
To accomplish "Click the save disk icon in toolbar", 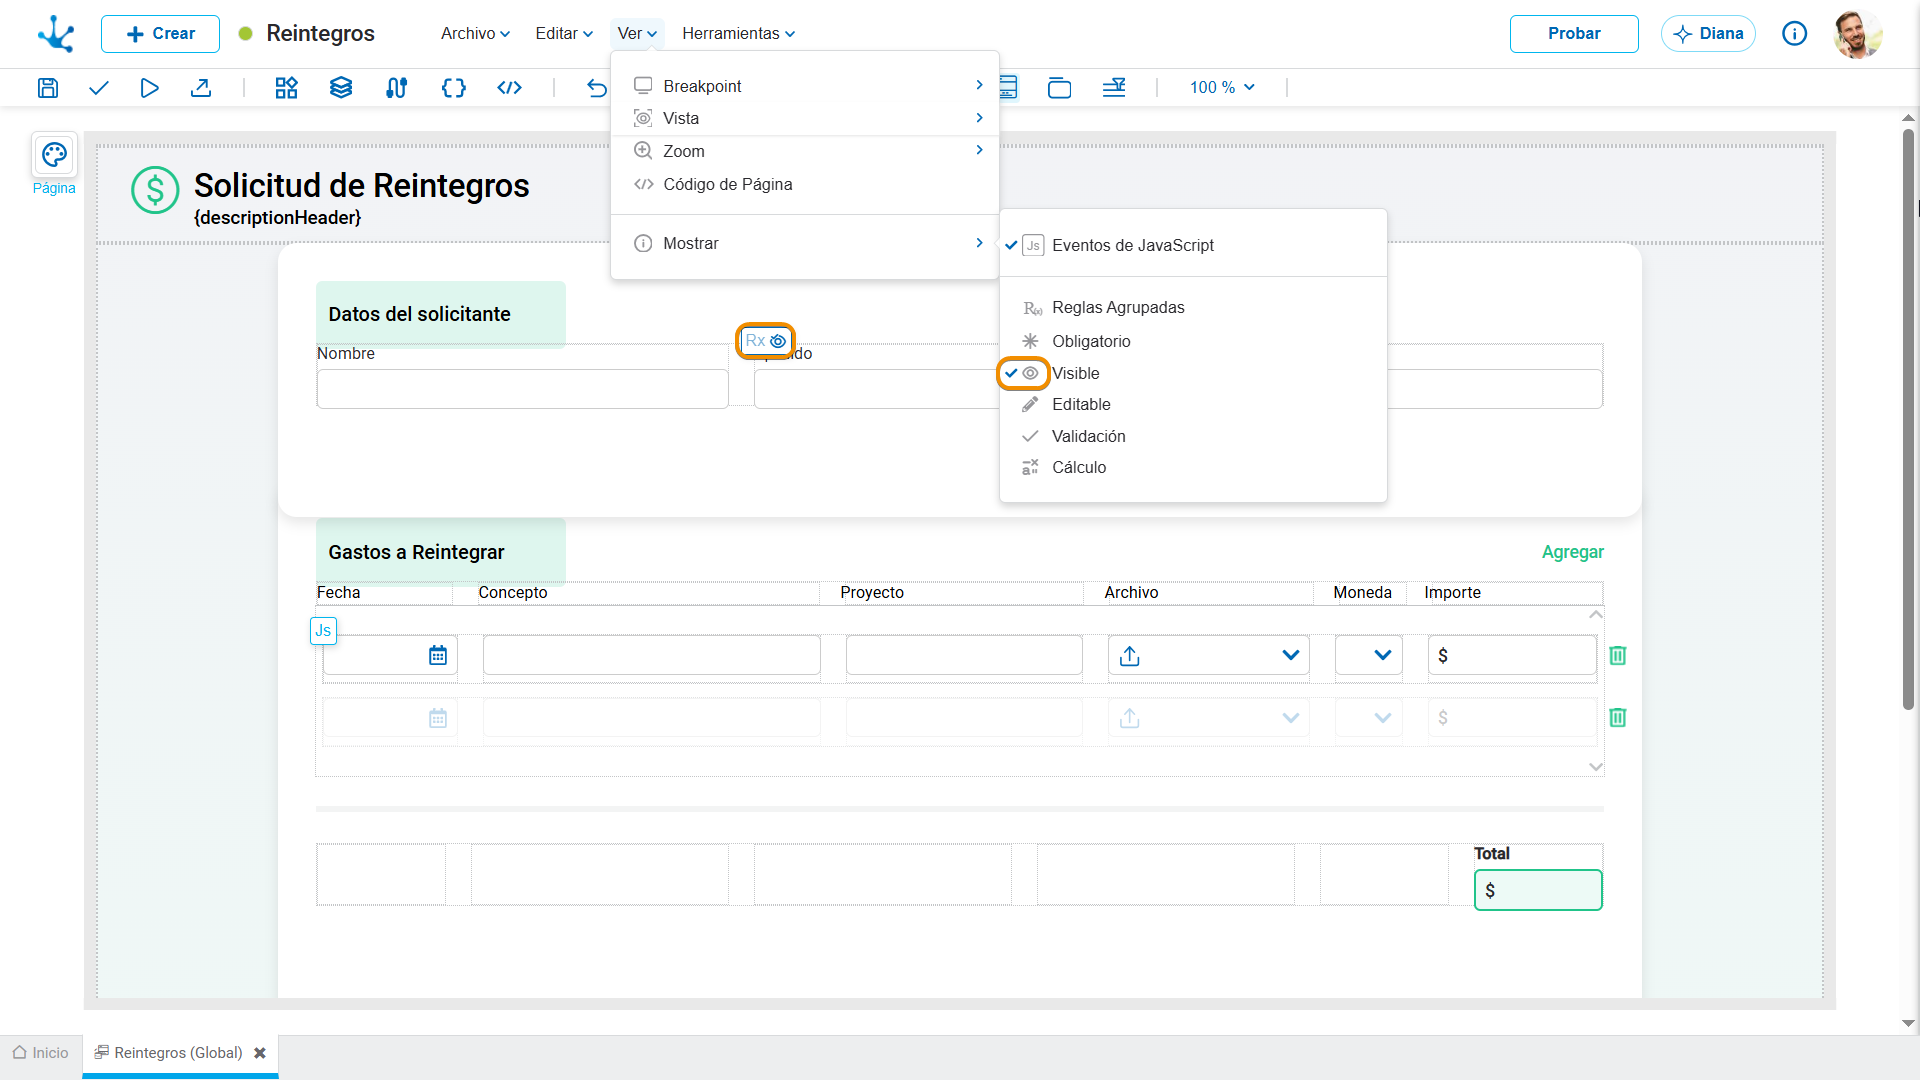I will point(47,88).
